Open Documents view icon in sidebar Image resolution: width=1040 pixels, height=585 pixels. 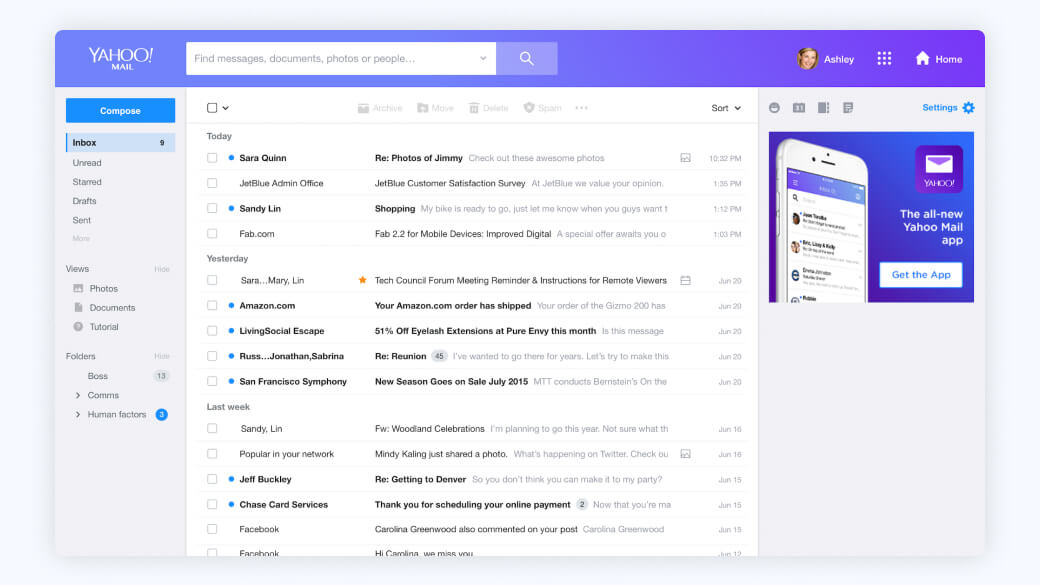(78, 308)
